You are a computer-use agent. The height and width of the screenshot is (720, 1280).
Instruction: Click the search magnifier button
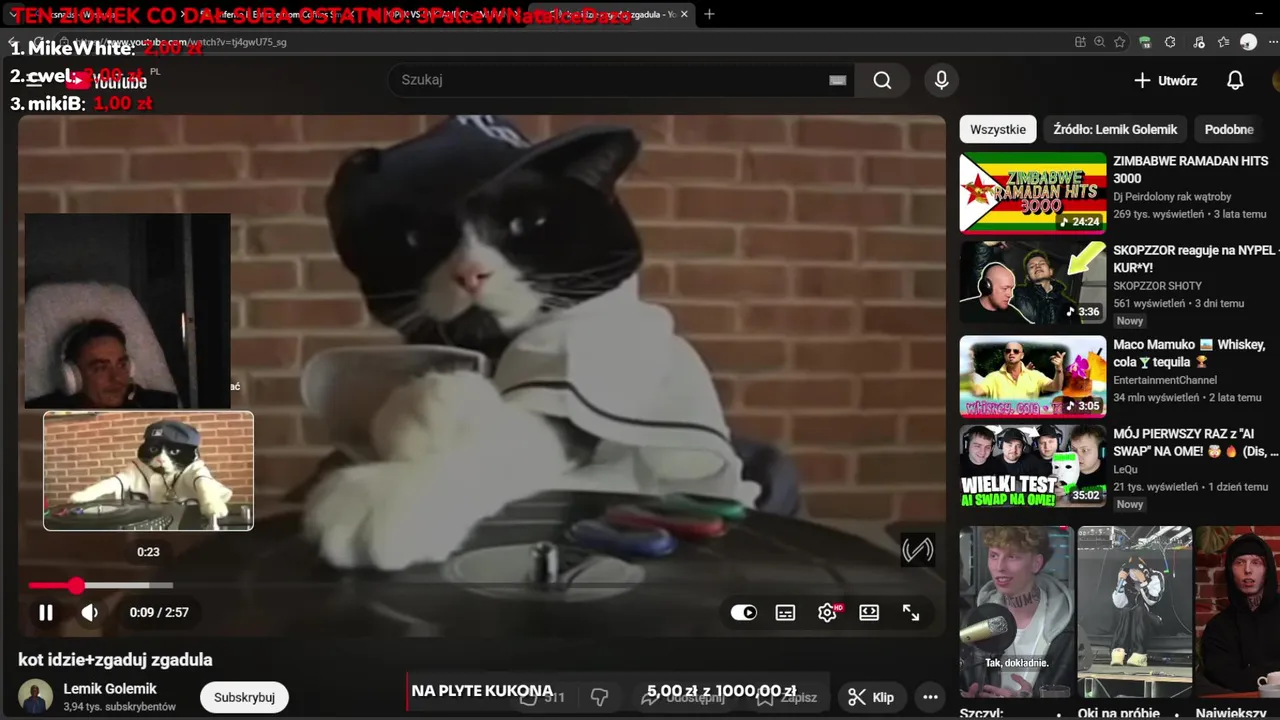[882, 80]
